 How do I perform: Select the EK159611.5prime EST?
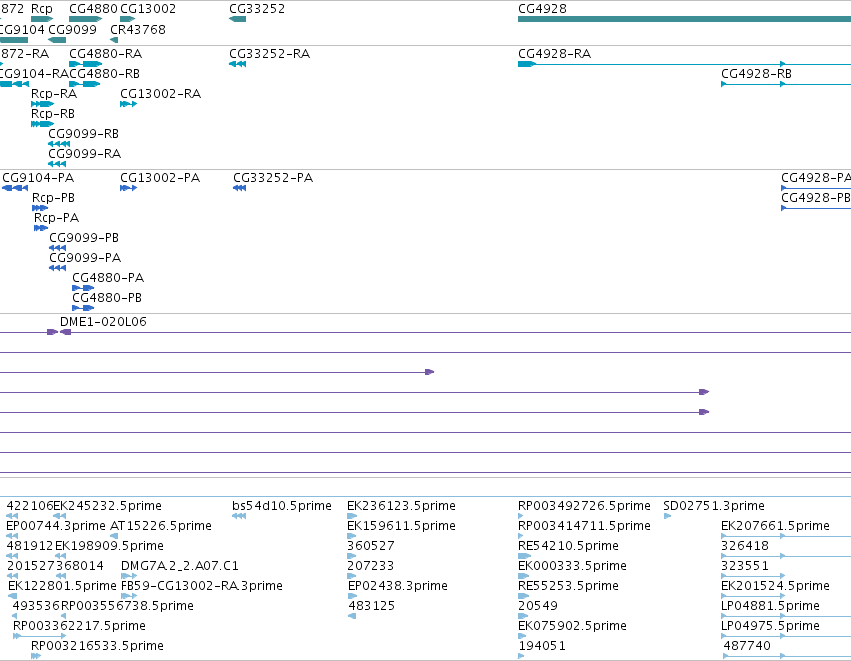[x=401, y=526]
